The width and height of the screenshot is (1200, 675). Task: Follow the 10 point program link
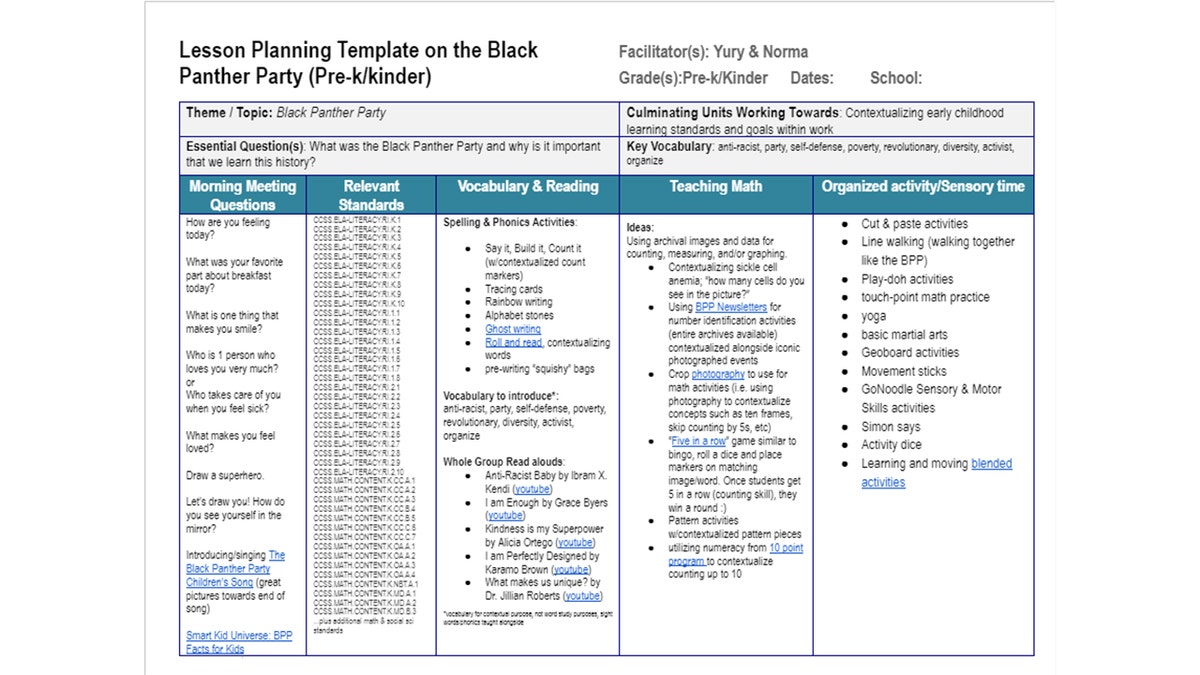coord(736,554)
